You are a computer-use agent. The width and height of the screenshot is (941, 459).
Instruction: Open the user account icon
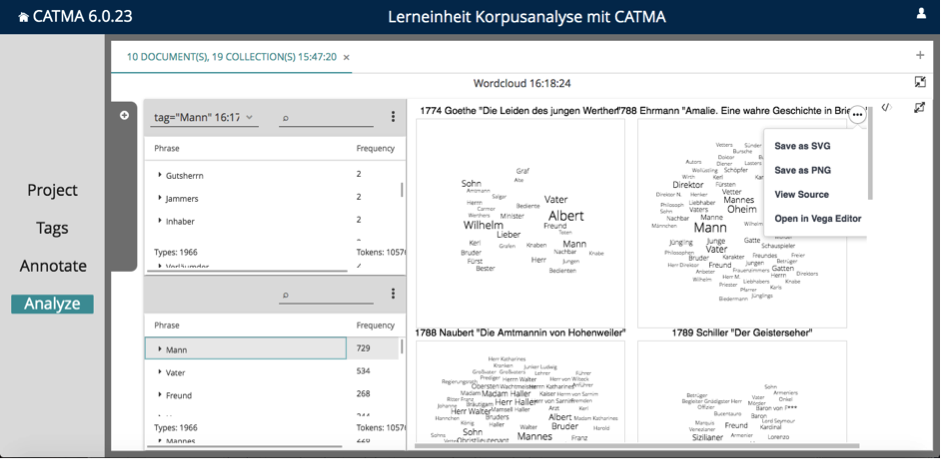pos(921,14)
